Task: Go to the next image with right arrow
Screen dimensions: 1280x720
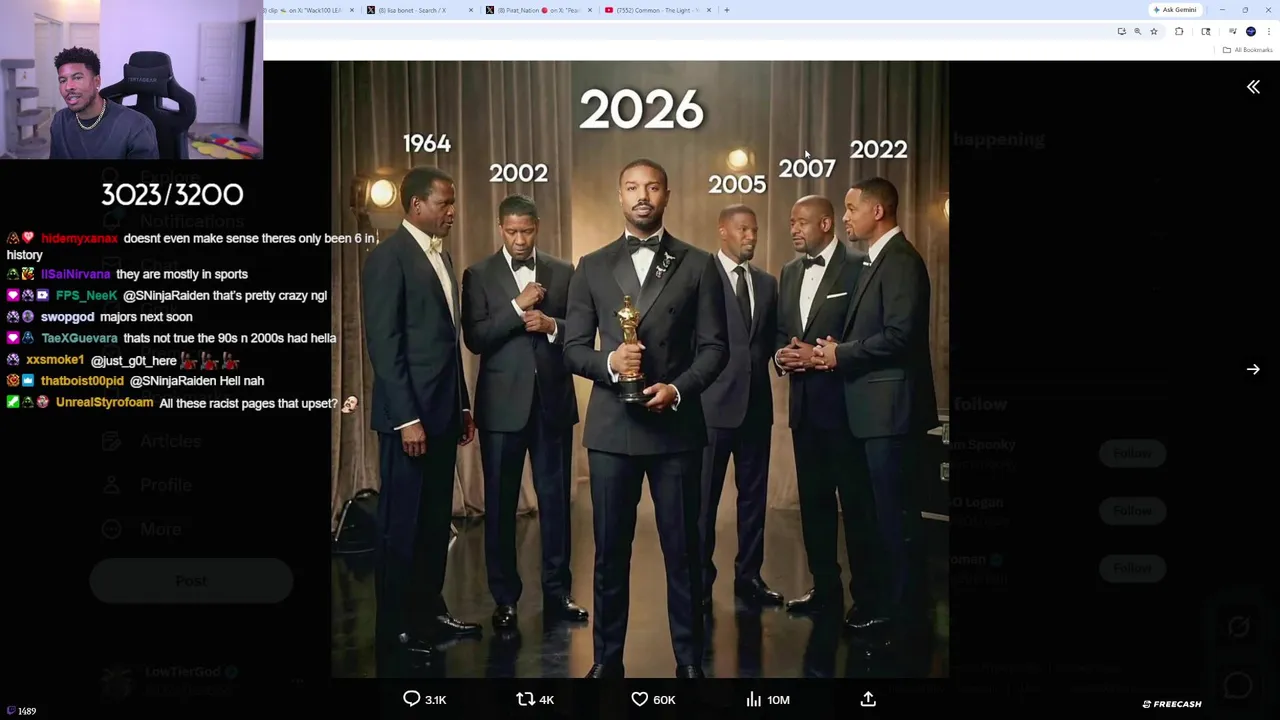Action: pos(1253,369)
